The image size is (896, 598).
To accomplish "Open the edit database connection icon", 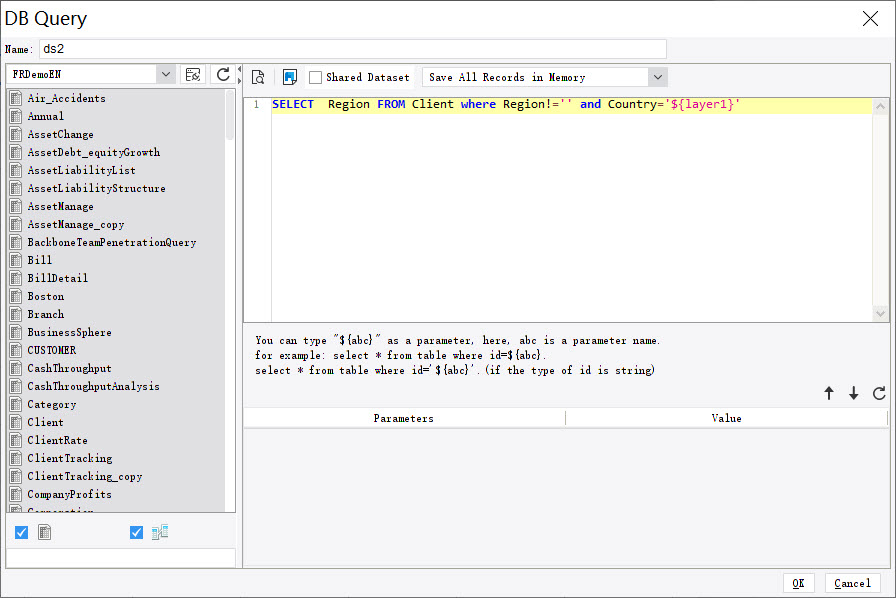I will [192, 75].
